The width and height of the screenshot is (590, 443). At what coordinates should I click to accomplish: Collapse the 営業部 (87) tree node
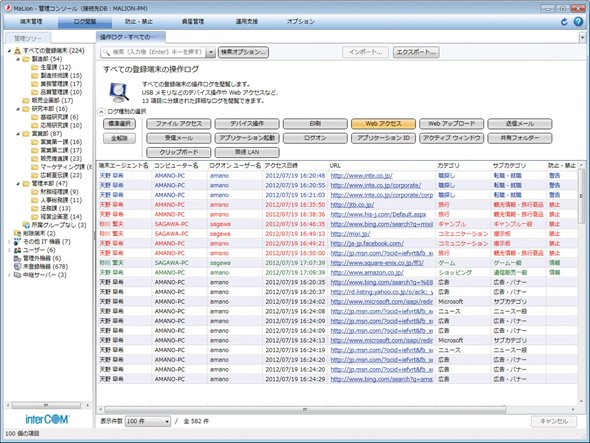(18, 134)
